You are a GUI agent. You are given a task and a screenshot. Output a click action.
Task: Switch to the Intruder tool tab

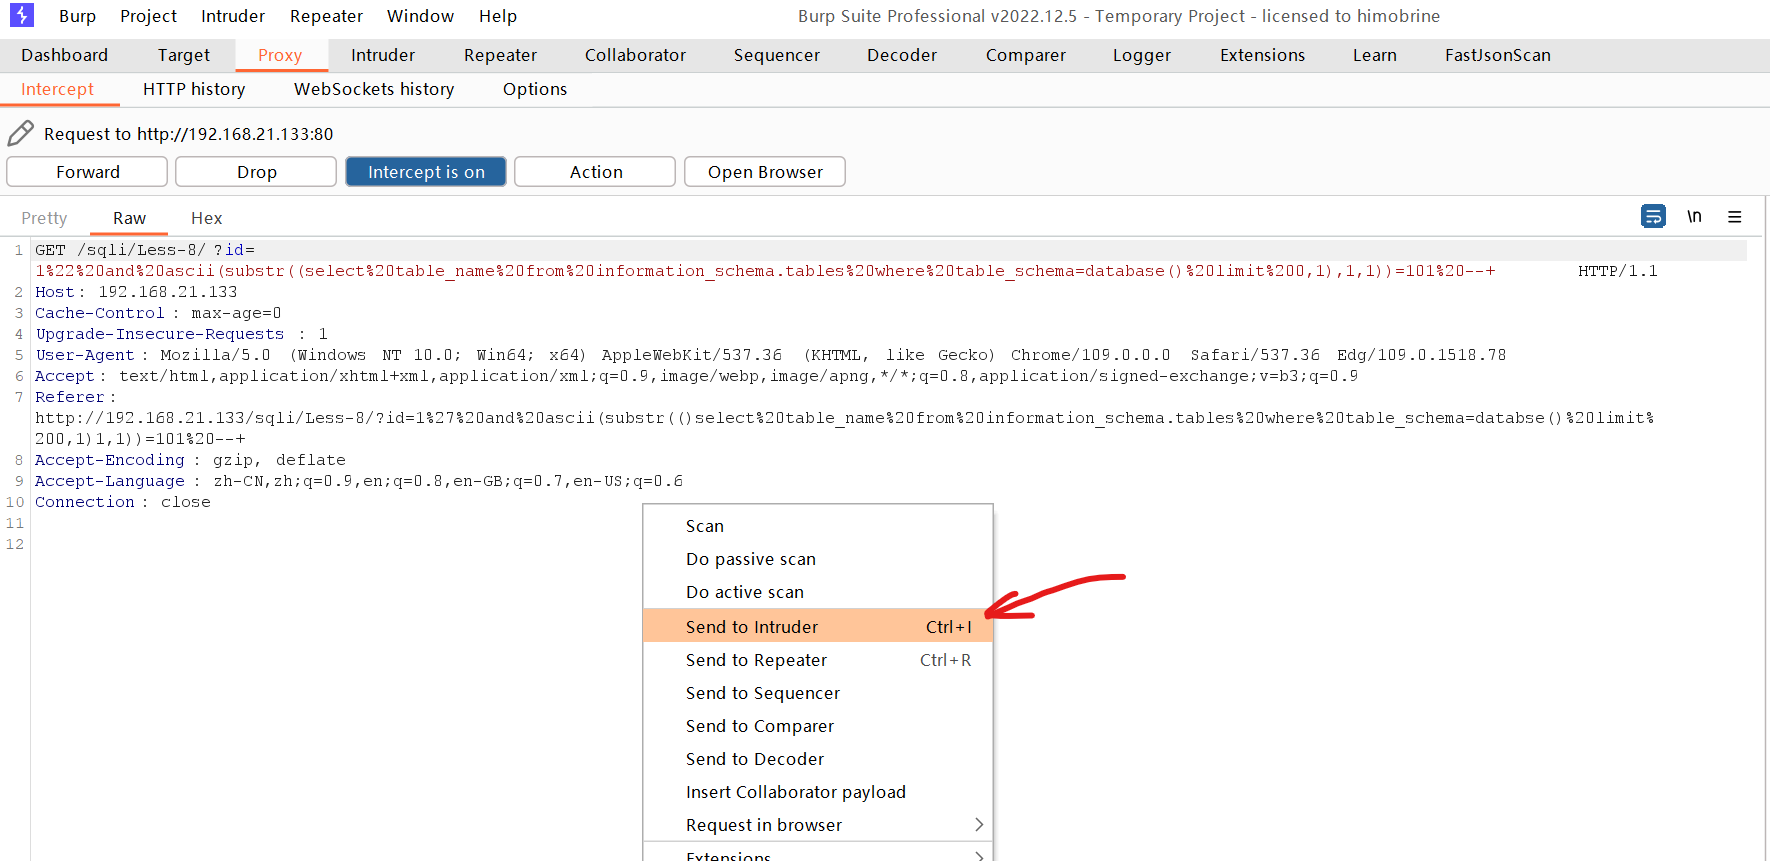(383, 55)
